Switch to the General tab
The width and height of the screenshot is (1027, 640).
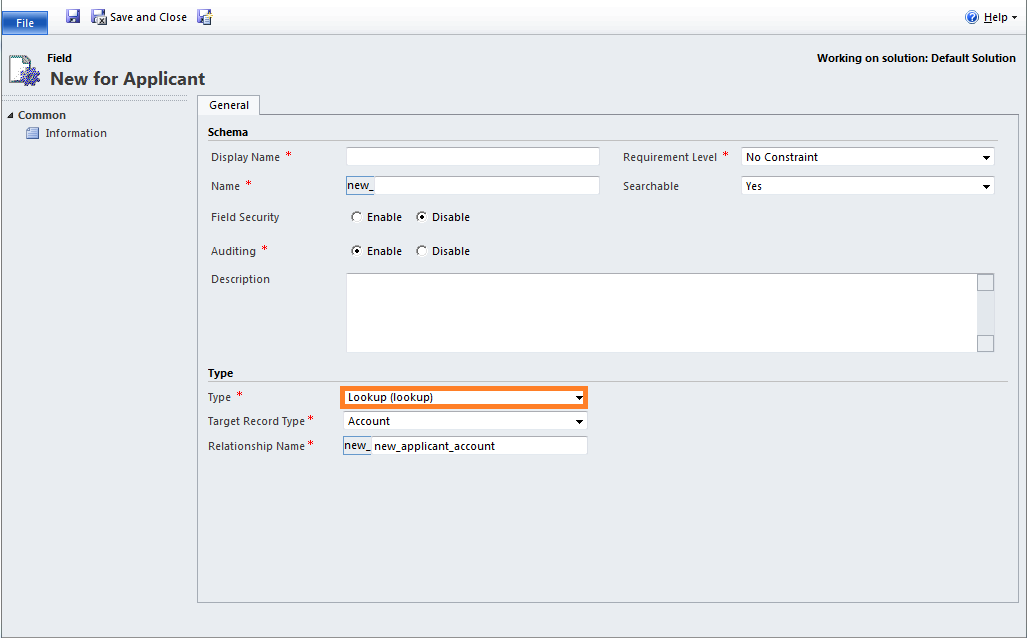click(x=229, y=105)
